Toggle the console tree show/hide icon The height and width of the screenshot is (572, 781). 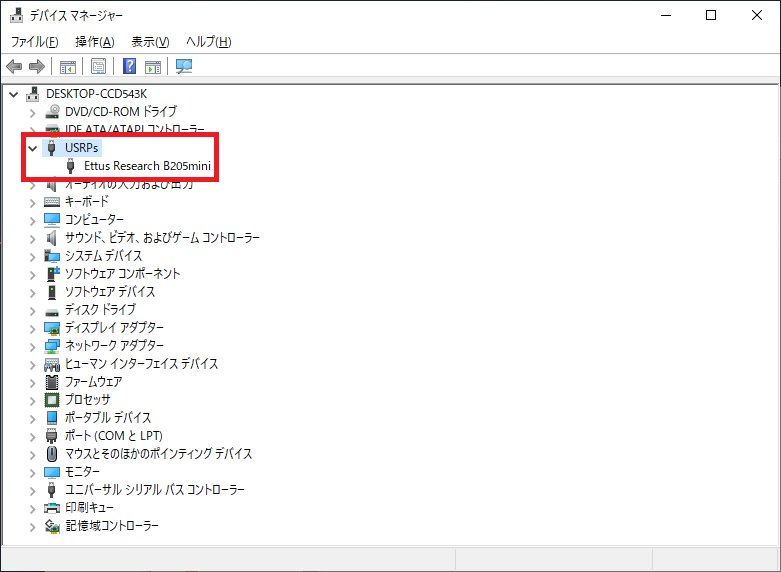(x=68, y=67)
